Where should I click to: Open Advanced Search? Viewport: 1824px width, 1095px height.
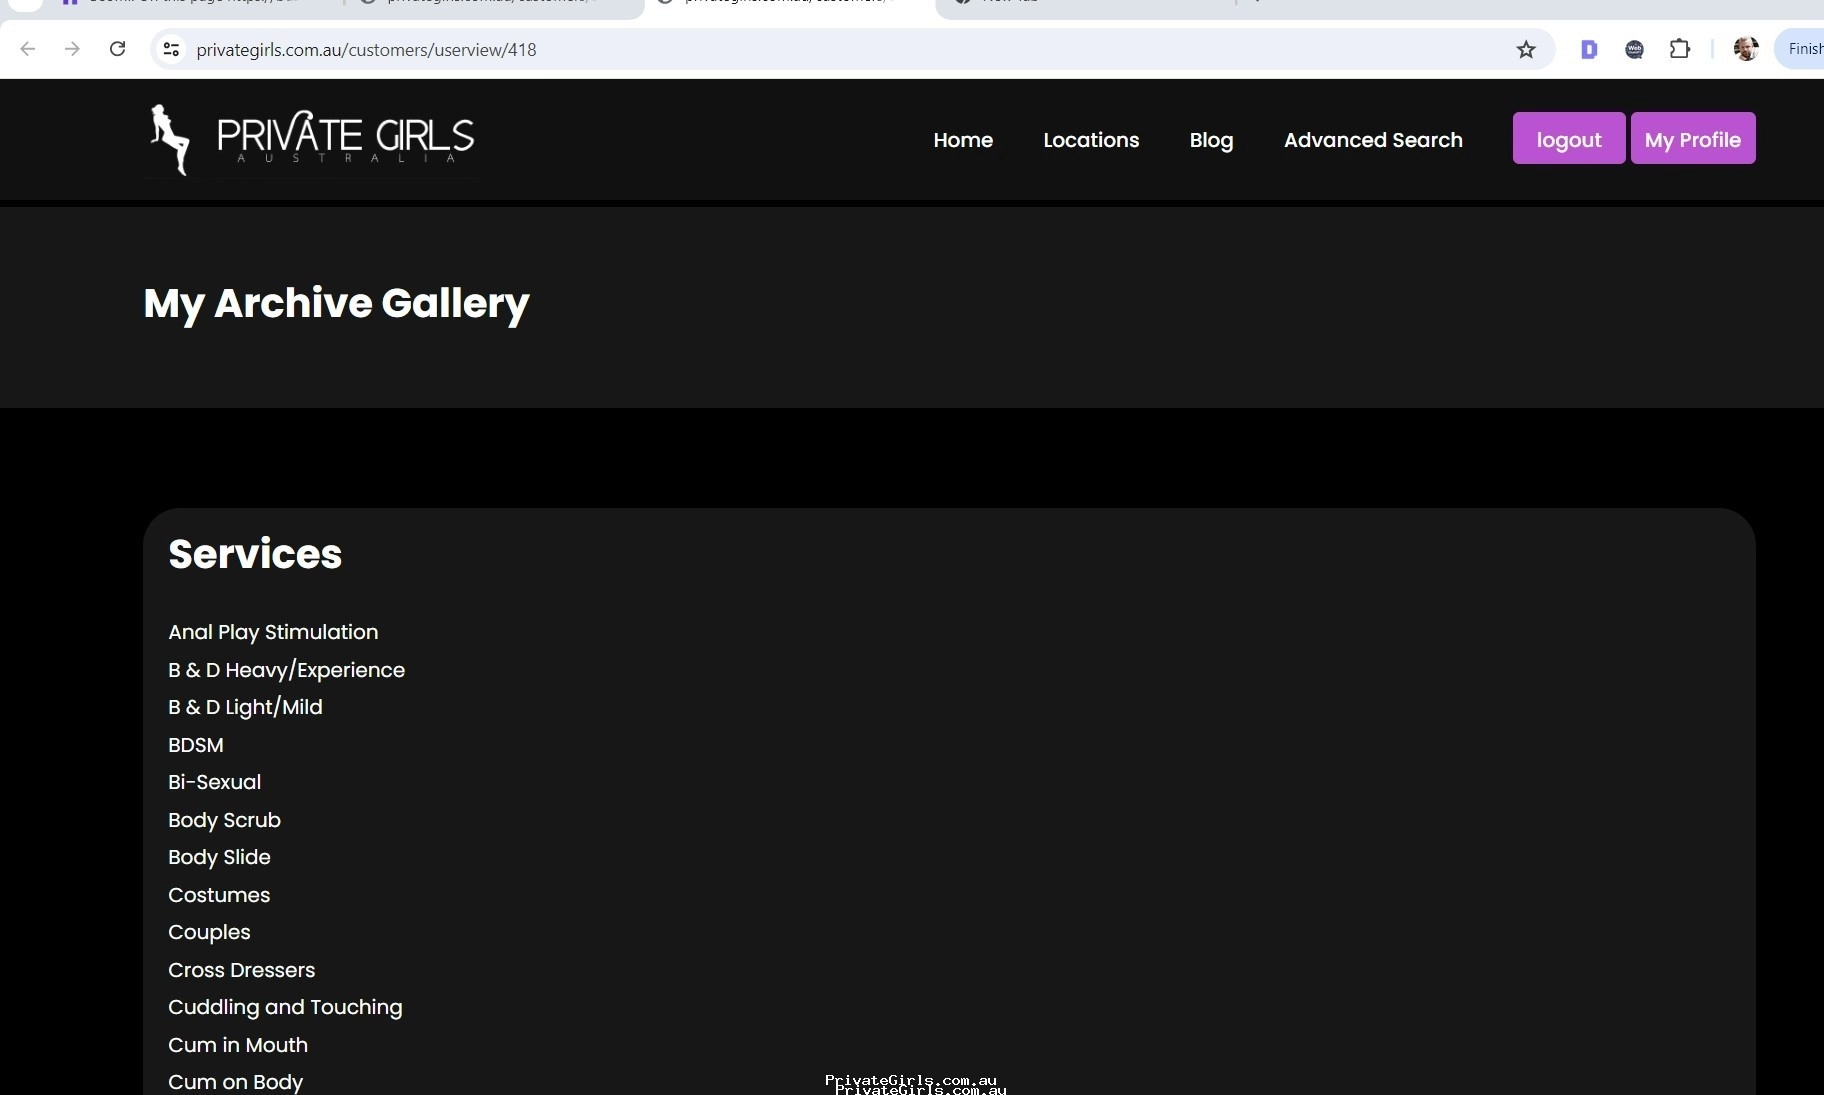(1373, 140)
